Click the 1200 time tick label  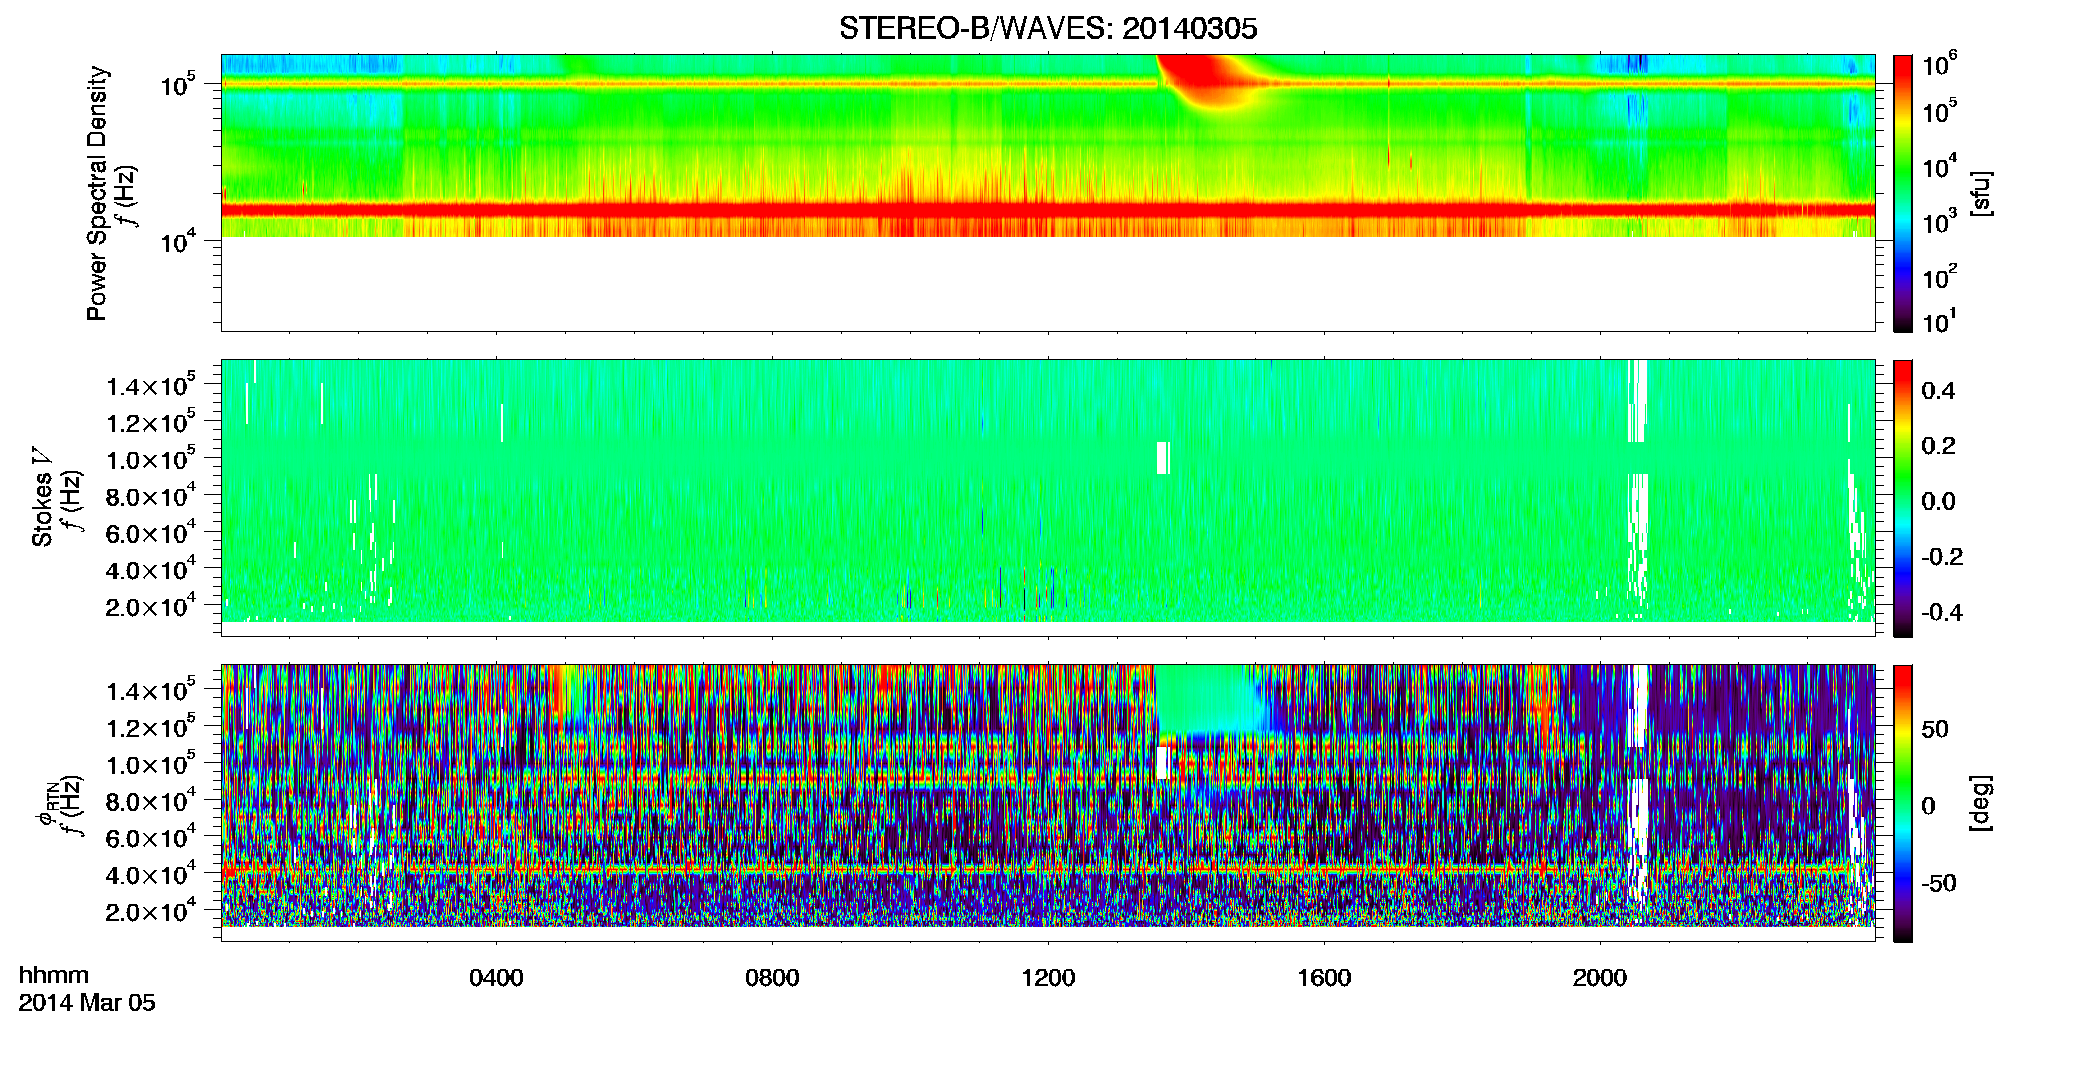1048,977
